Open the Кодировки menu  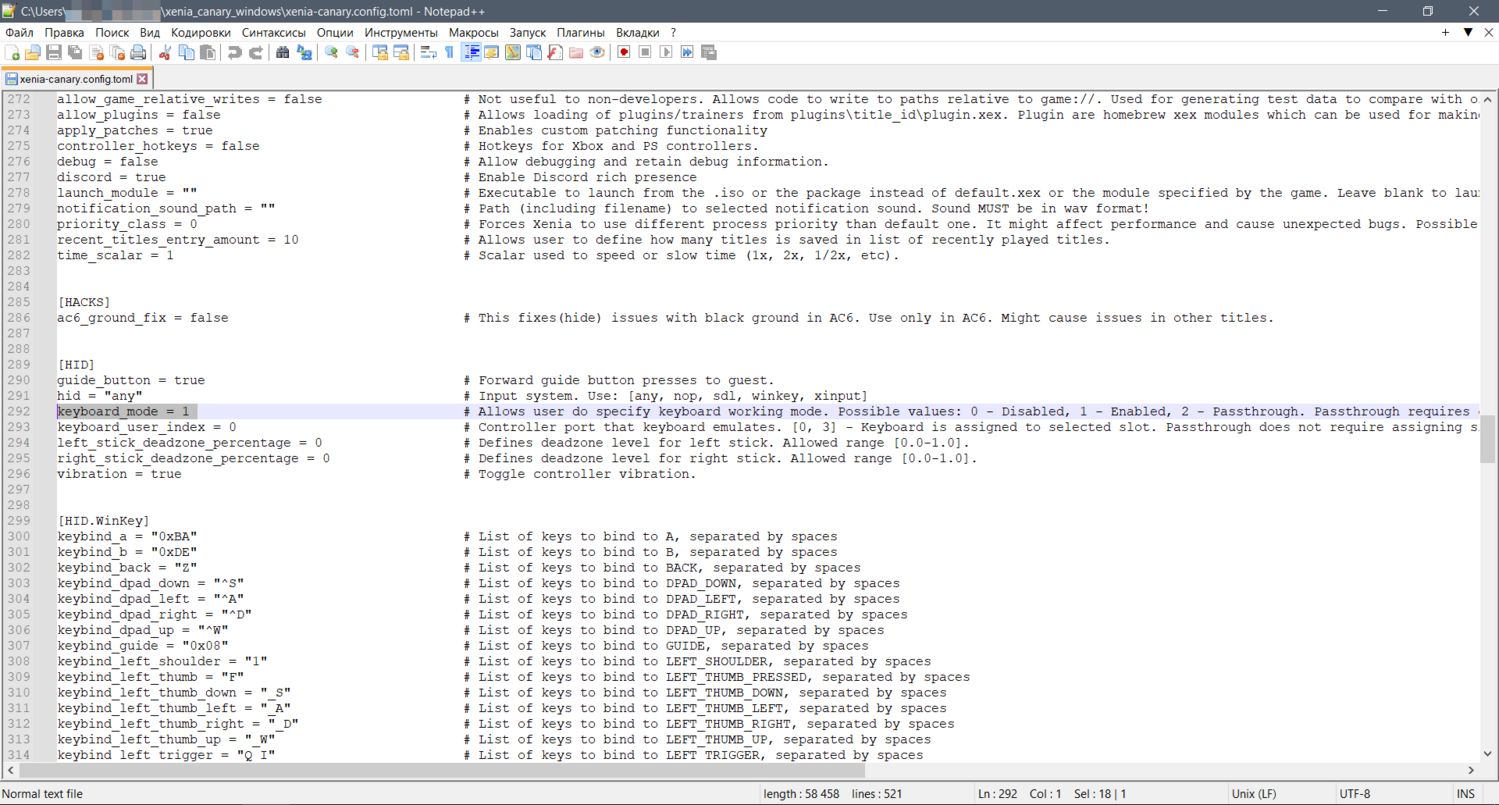coord(200,33)
